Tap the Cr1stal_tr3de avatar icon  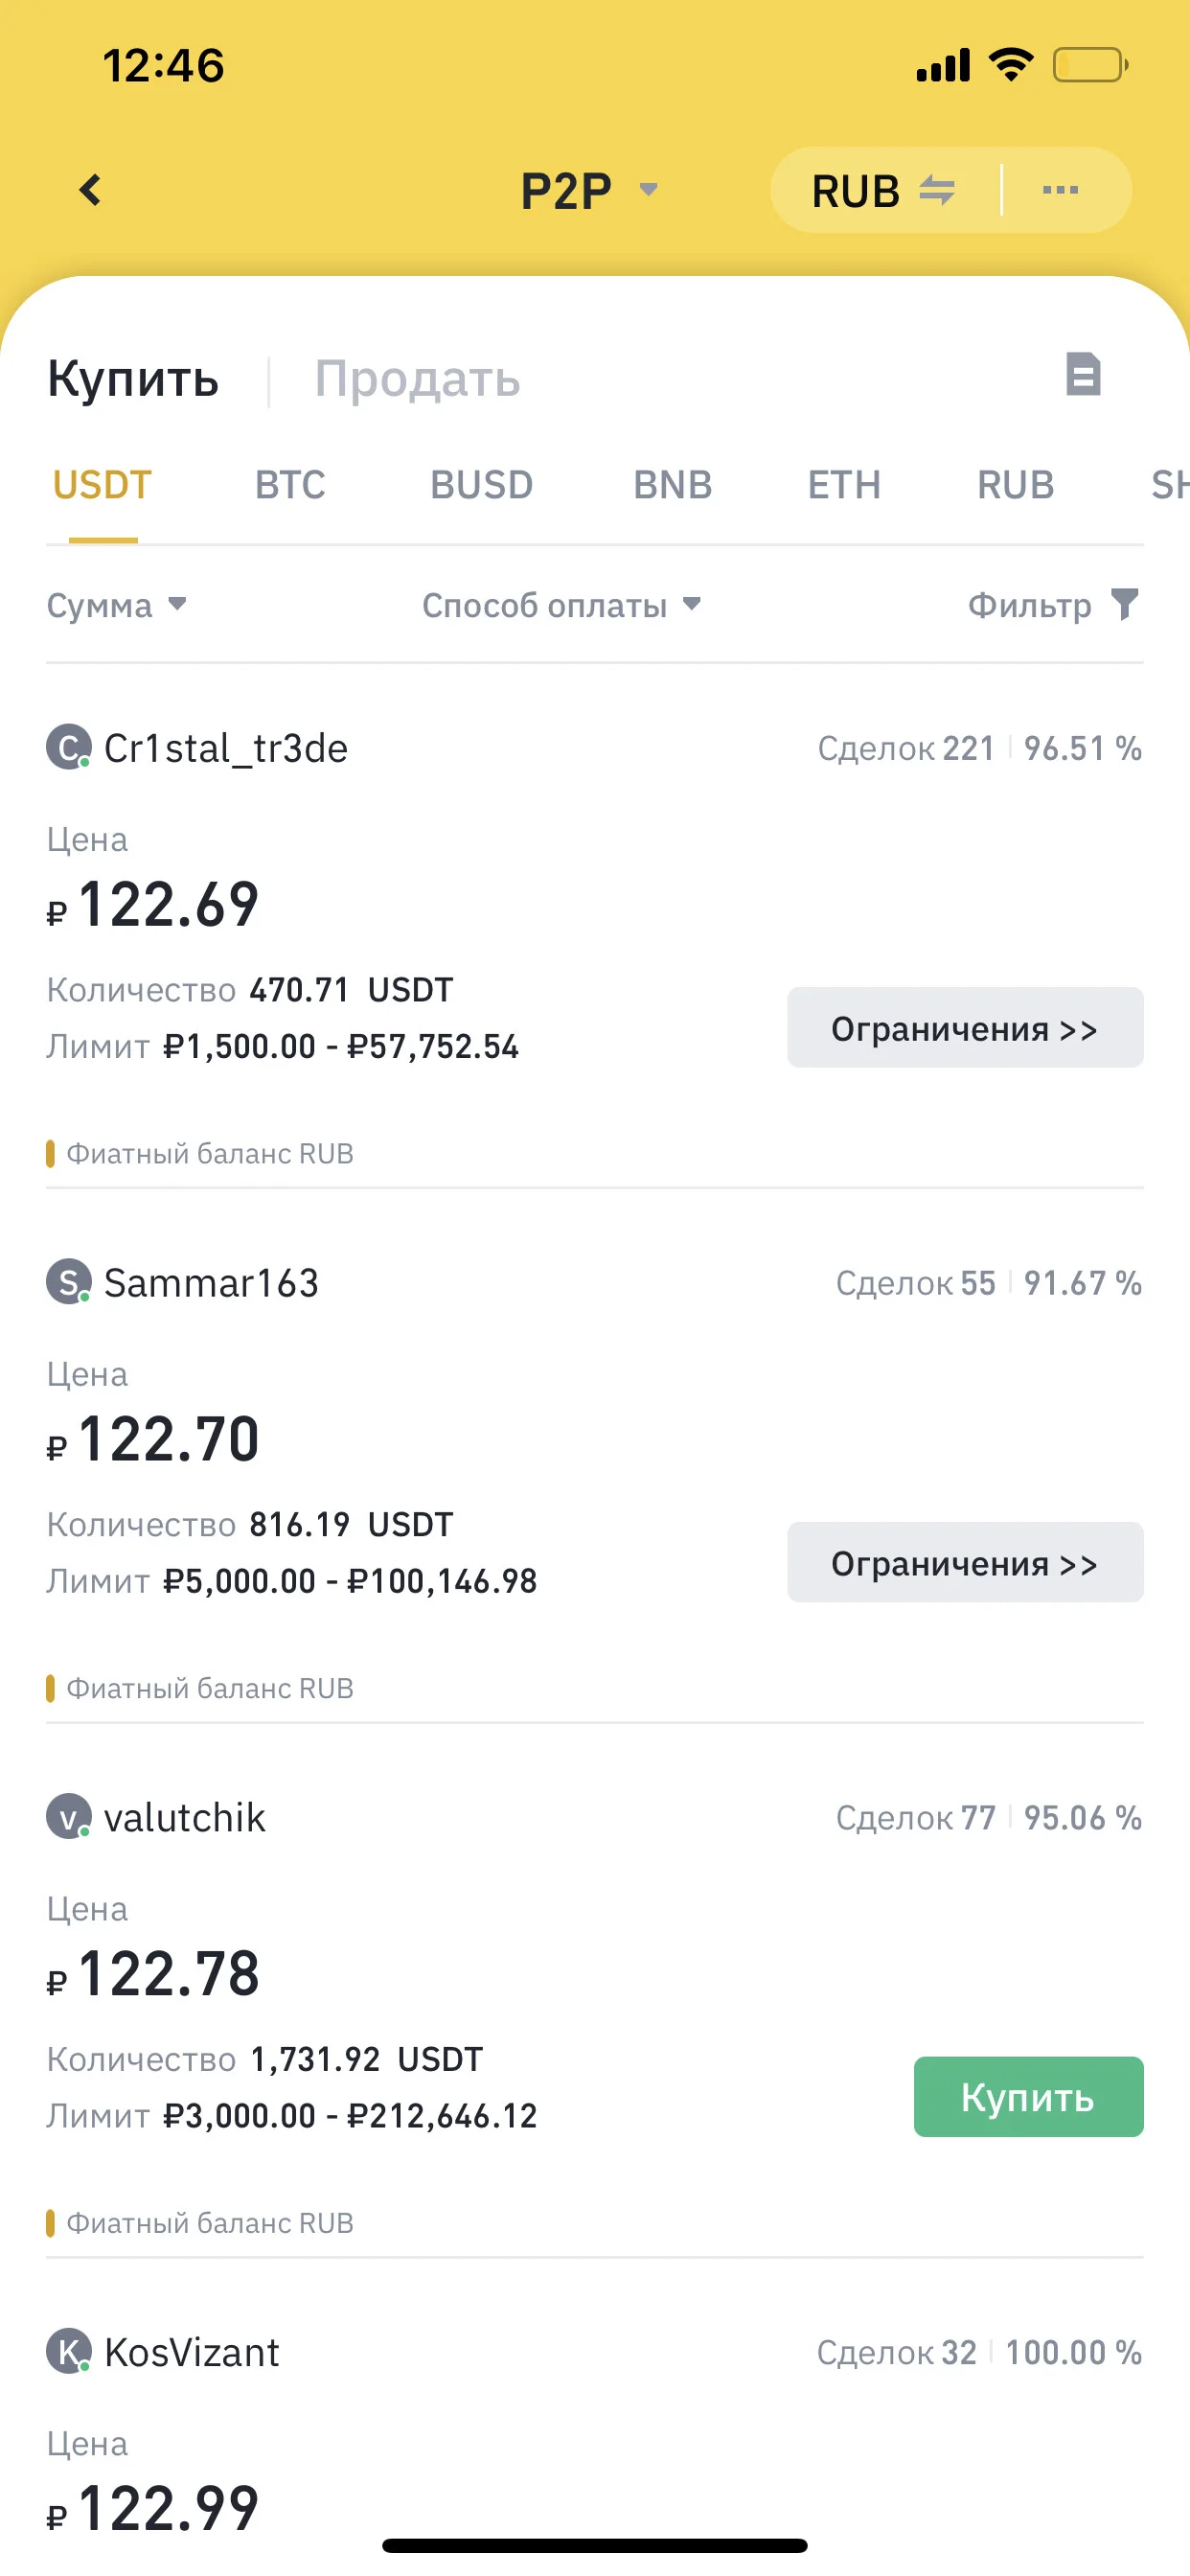pyautogui.click(x=68, y=748)
